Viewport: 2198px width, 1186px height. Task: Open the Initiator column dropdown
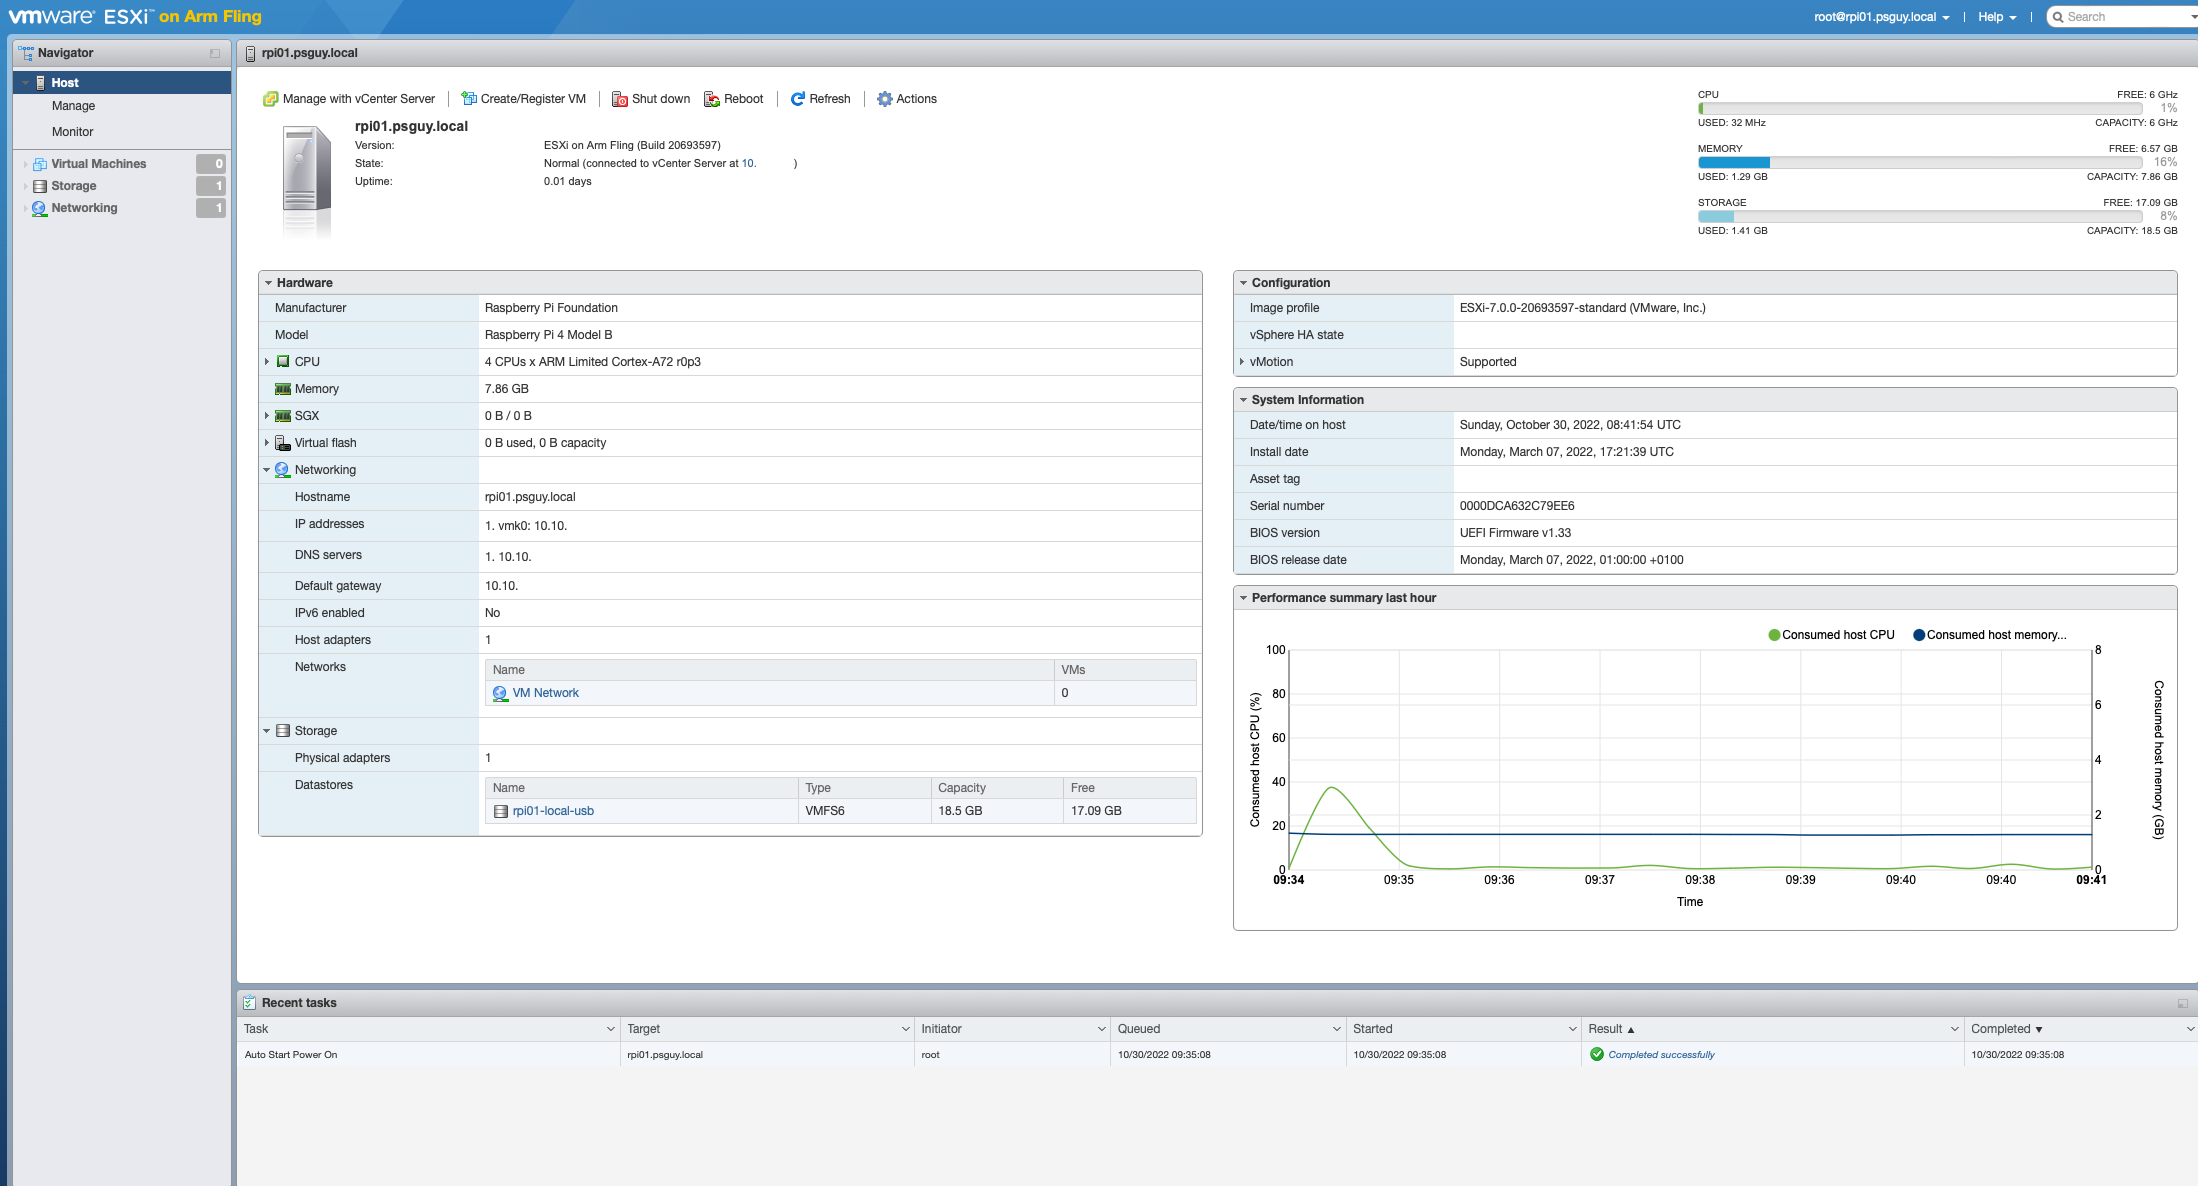(1101, 1029)
